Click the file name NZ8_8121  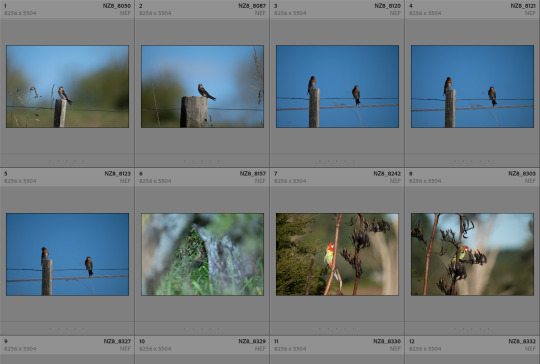click(523, 6)
